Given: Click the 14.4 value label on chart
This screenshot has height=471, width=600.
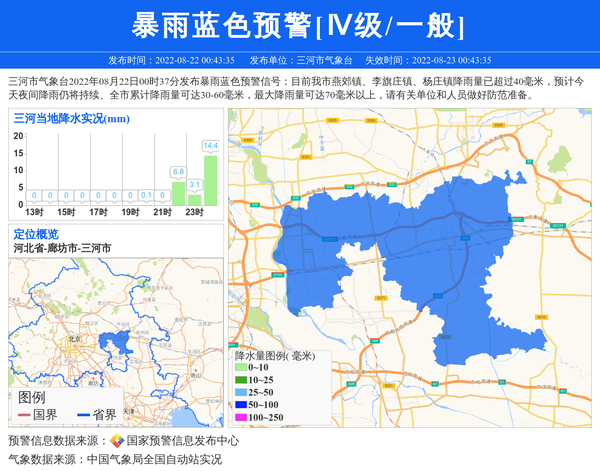Looking at the screenshot, I should tap(210, 145).
